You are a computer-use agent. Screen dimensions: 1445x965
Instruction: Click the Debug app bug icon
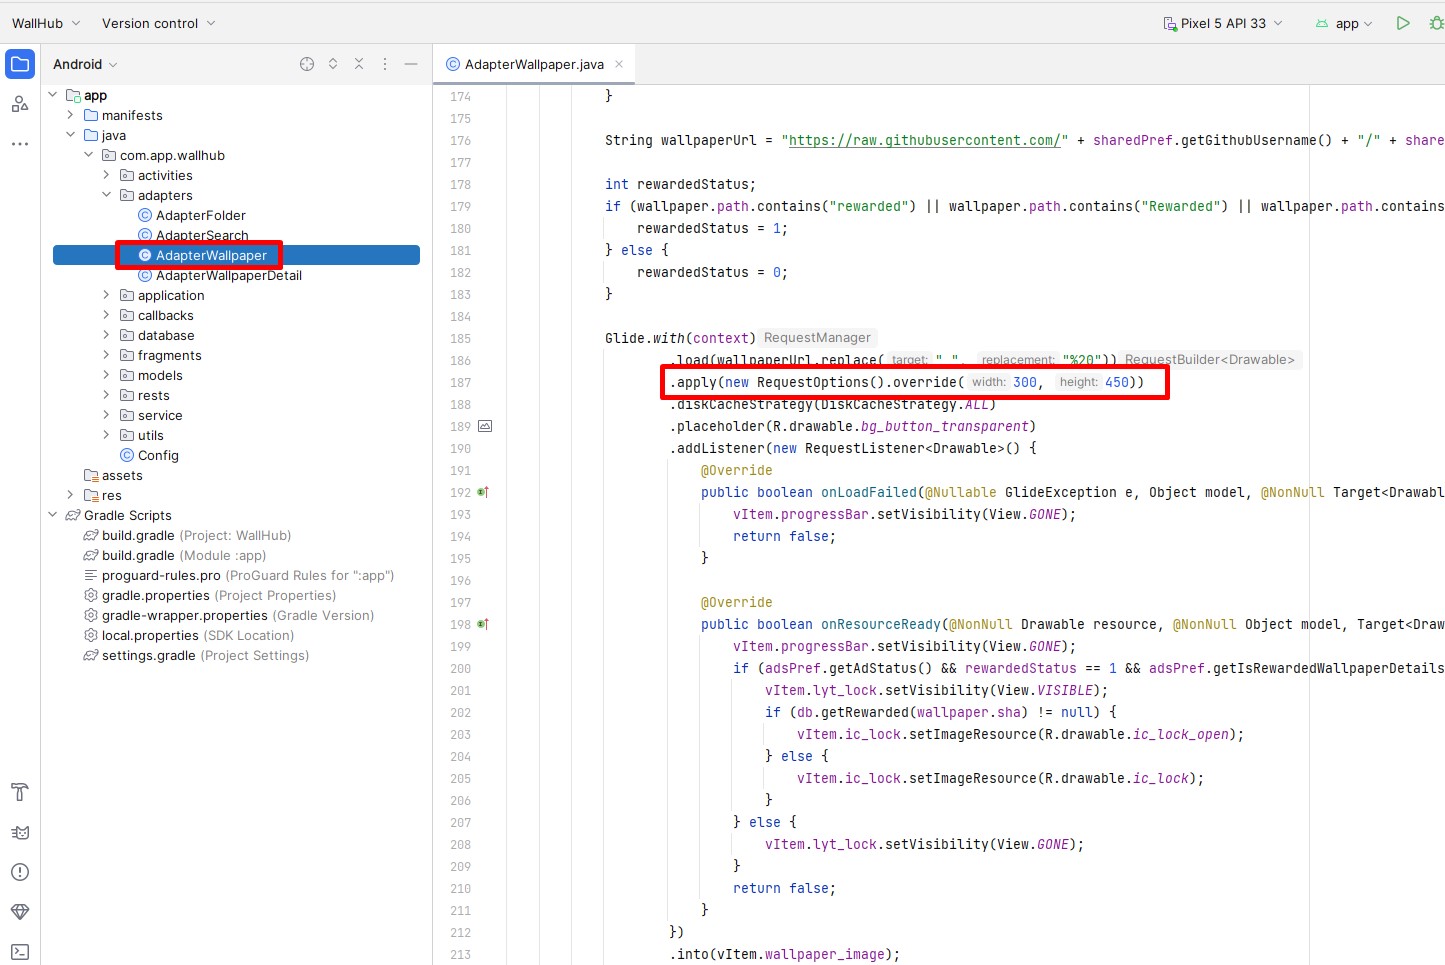click(x=1436, y=23)
